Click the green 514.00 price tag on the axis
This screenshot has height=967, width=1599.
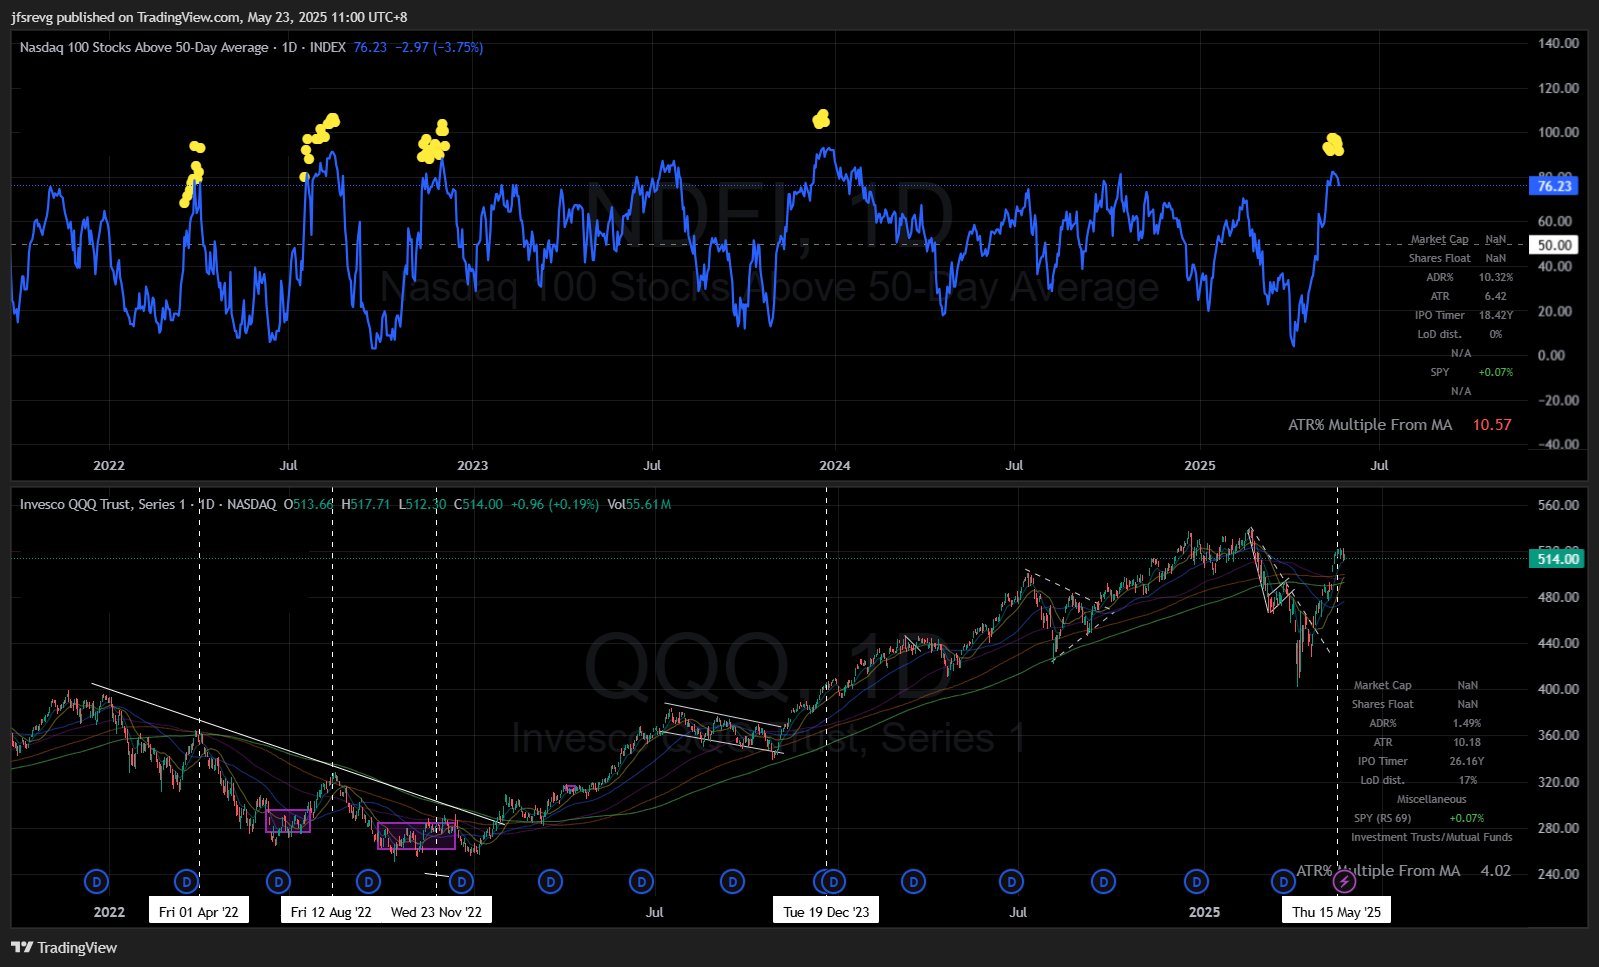(x=1558, y=559)
